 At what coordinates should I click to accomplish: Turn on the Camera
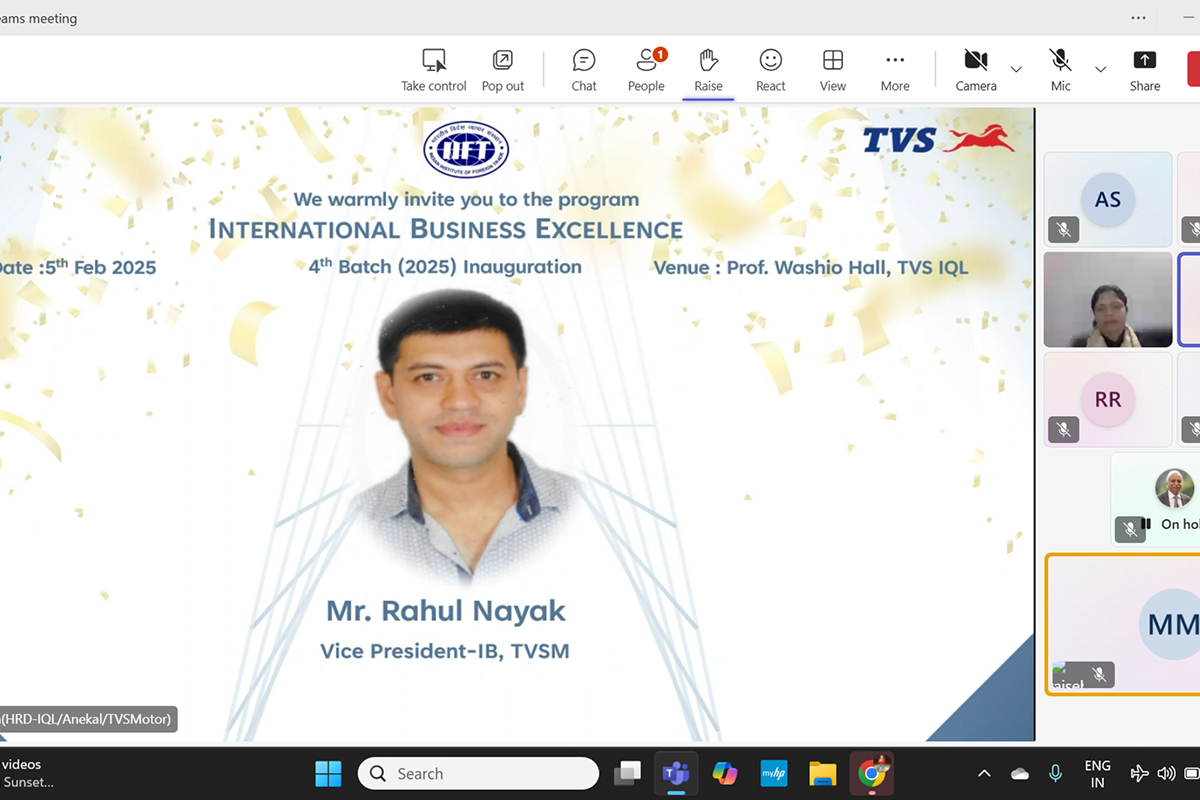tap(976, 70)
